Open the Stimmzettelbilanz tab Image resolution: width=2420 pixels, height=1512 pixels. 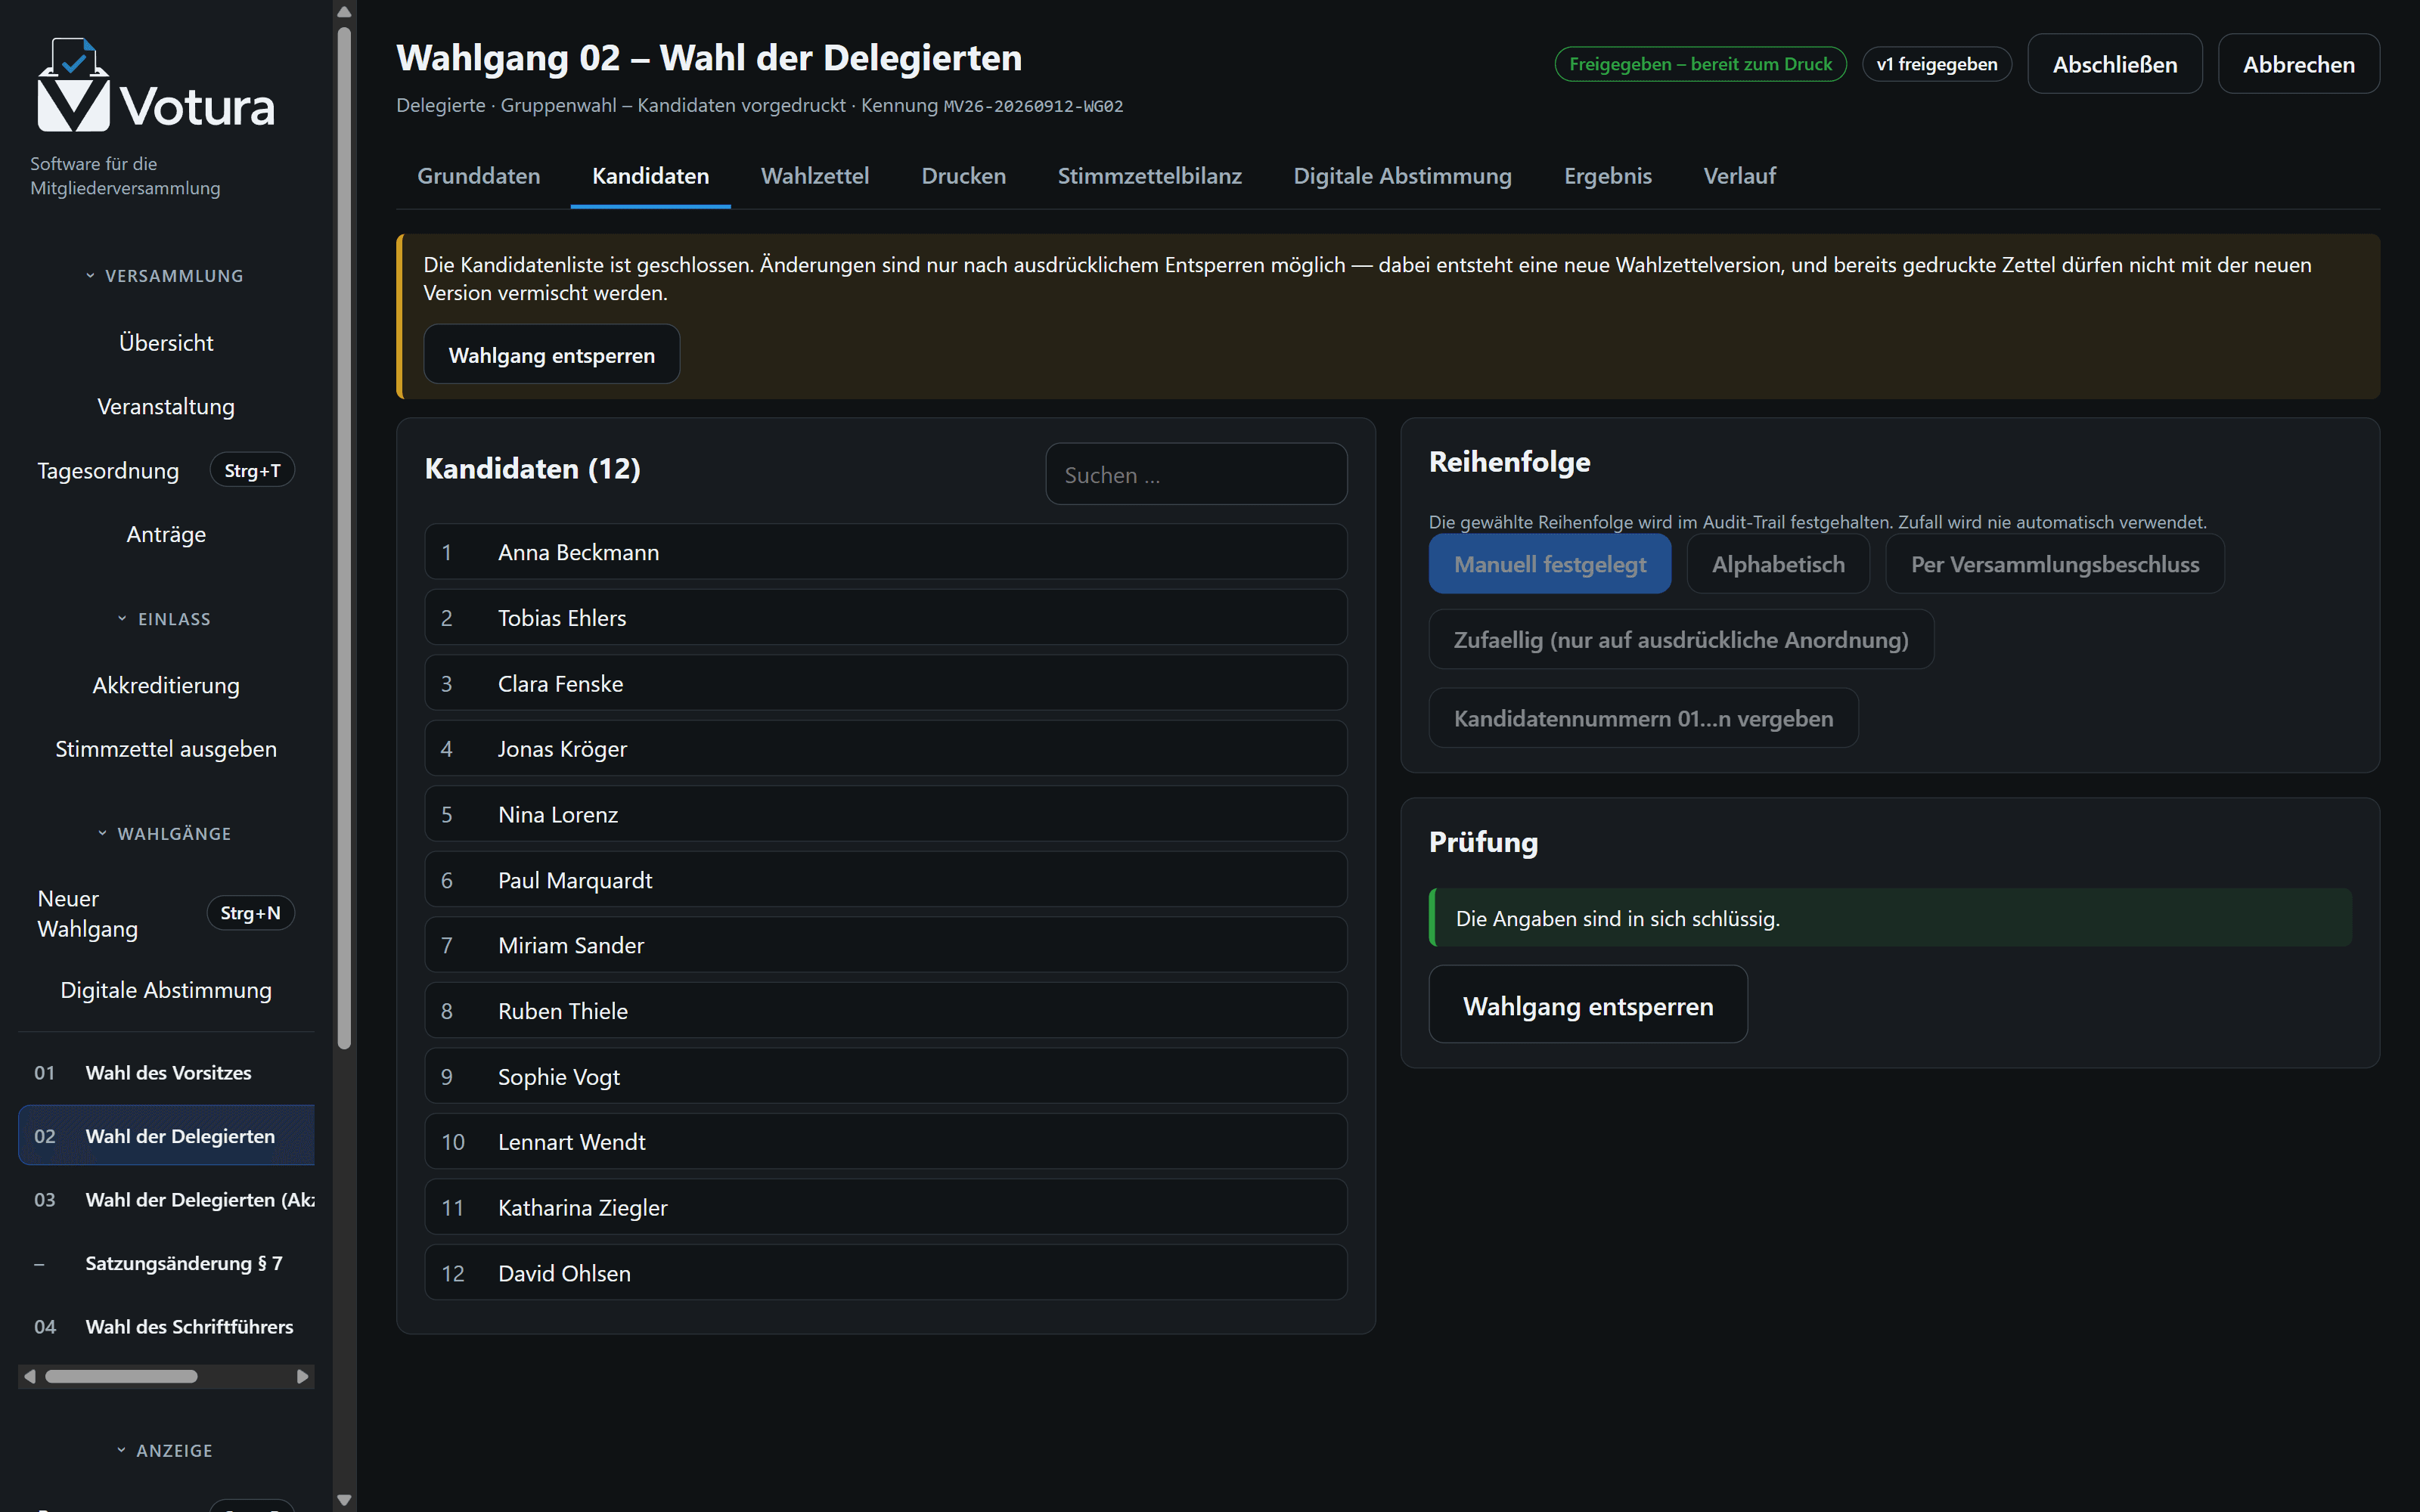1150,176
